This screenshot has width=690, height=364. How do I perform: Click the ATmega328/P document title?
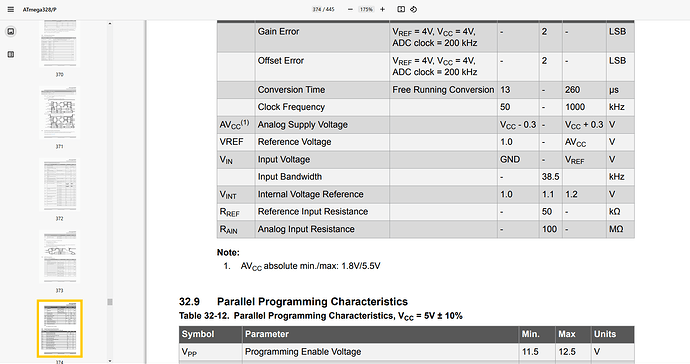pos(40,9)
